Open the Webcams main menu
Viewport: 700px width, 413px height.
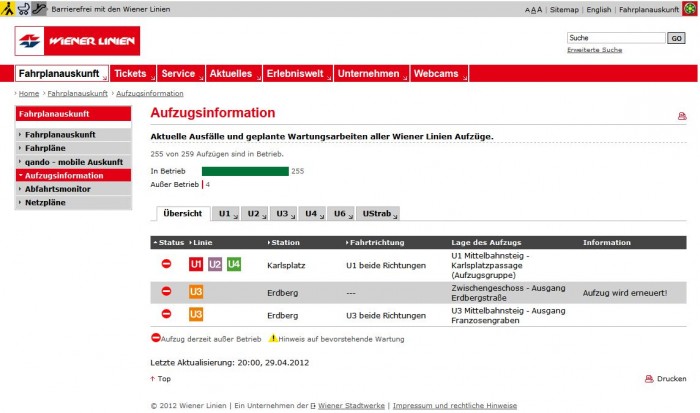coord(439,74)
